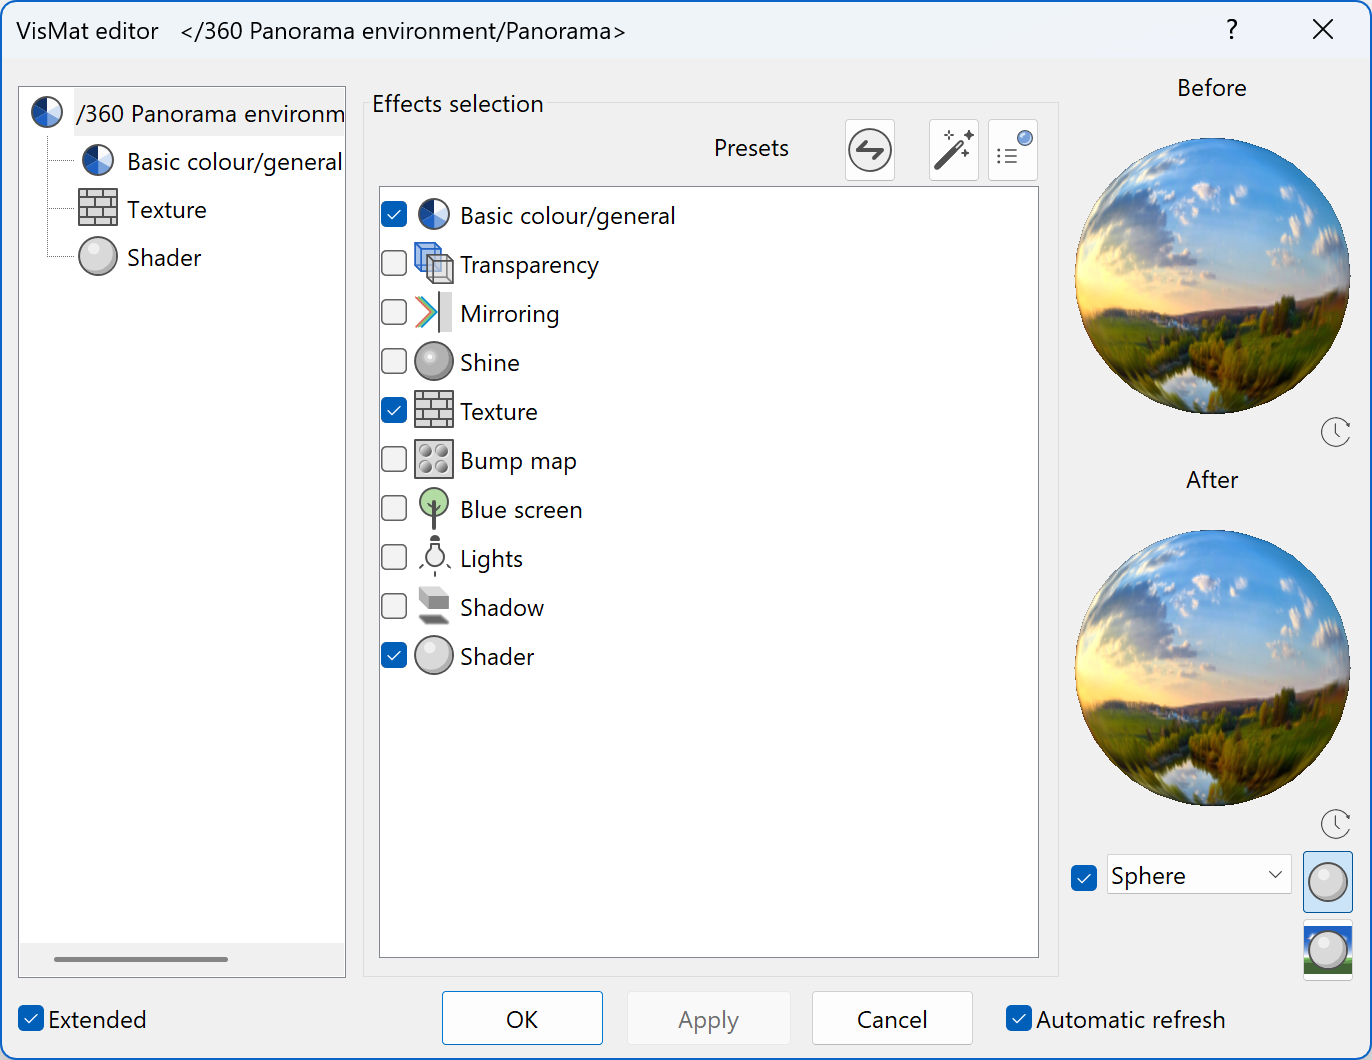This screenshot has width=1372, height=1060.
Task: Open the presets list icon
Action: click(x=1012, y=151)
